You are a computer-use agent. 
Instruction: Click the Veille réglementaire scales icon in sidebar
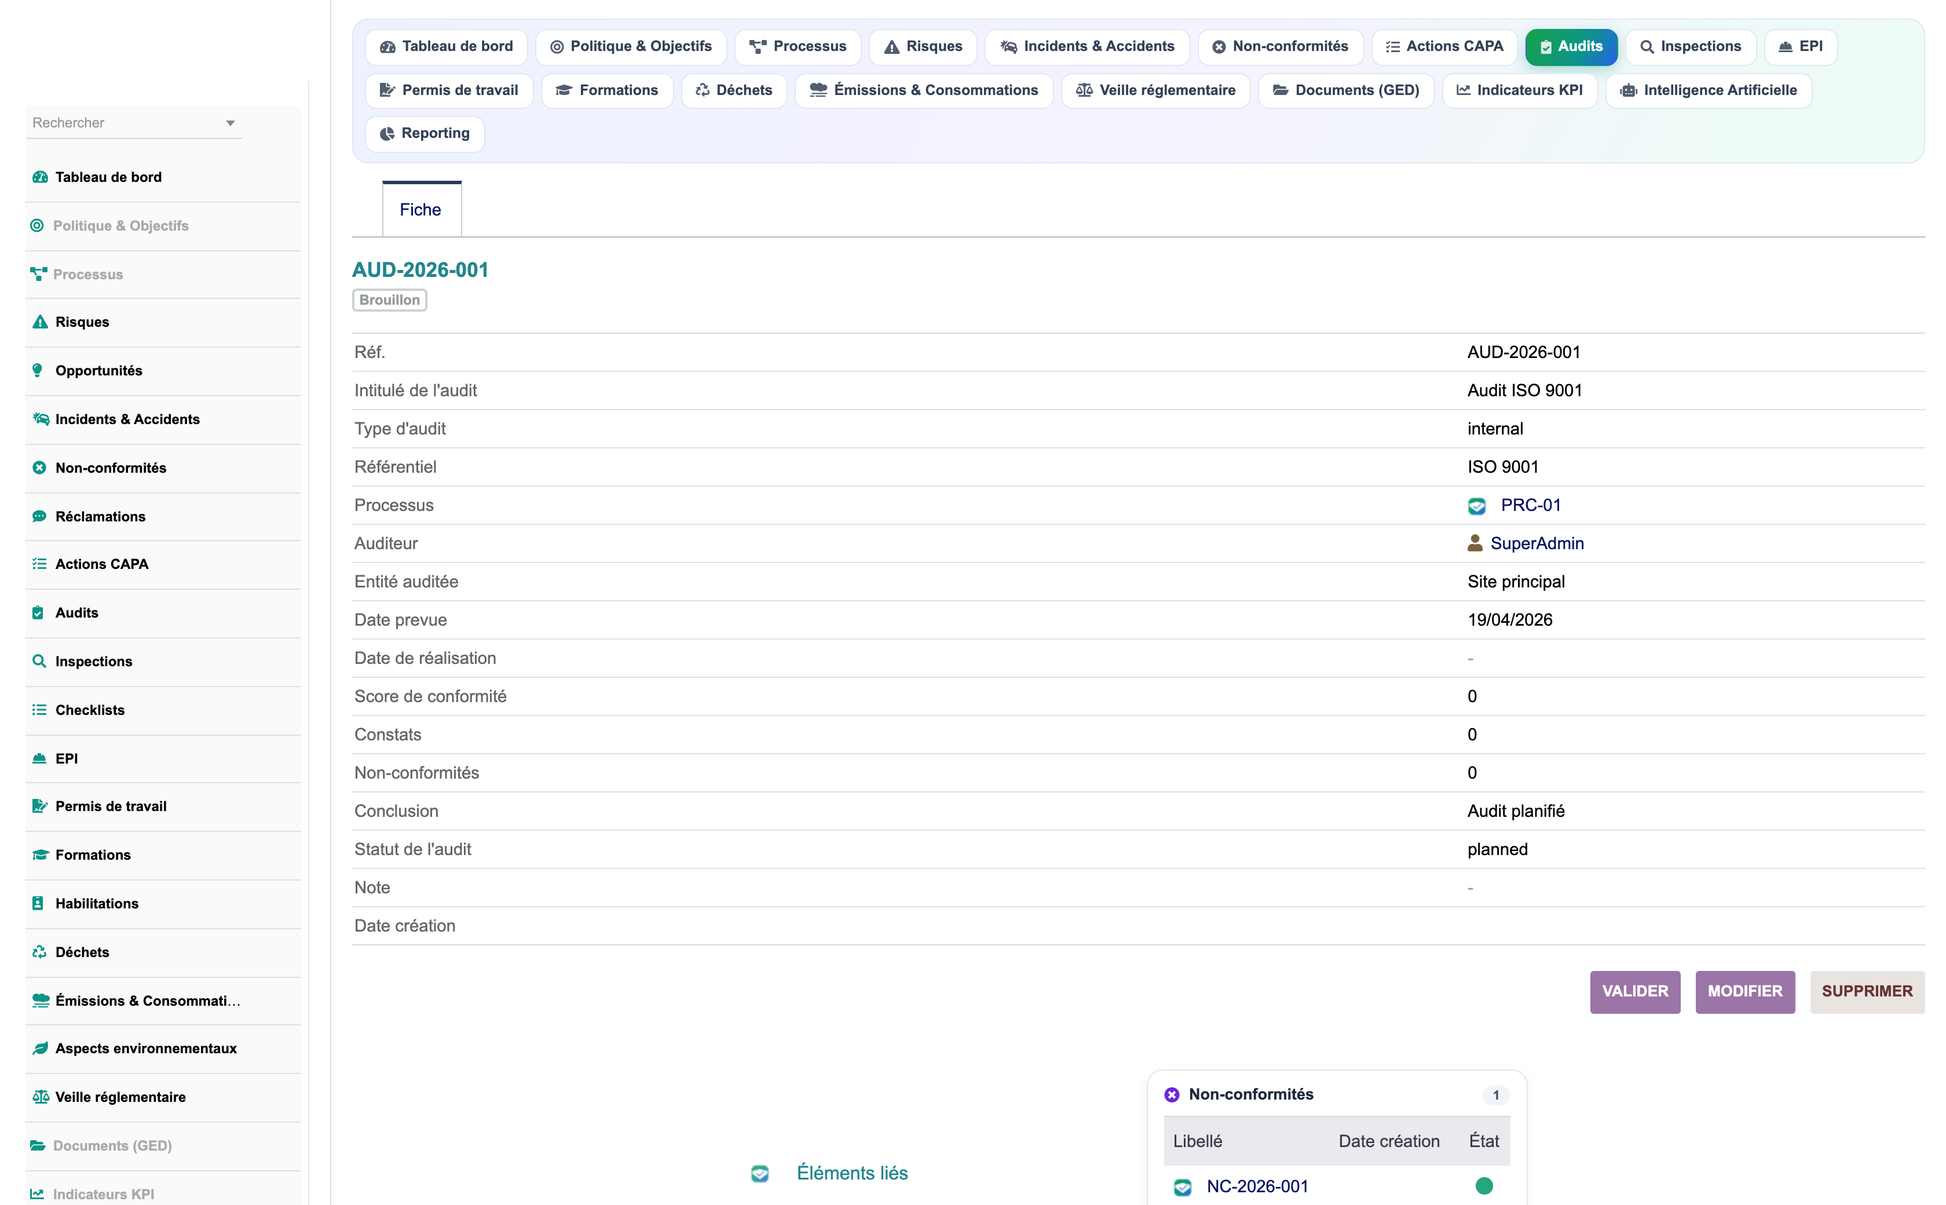[40, 1097]
